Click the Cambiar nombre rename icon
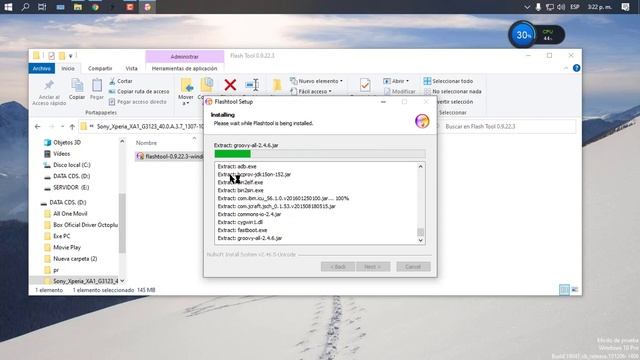This screenshot has width=640, height=360. [252, 85]
